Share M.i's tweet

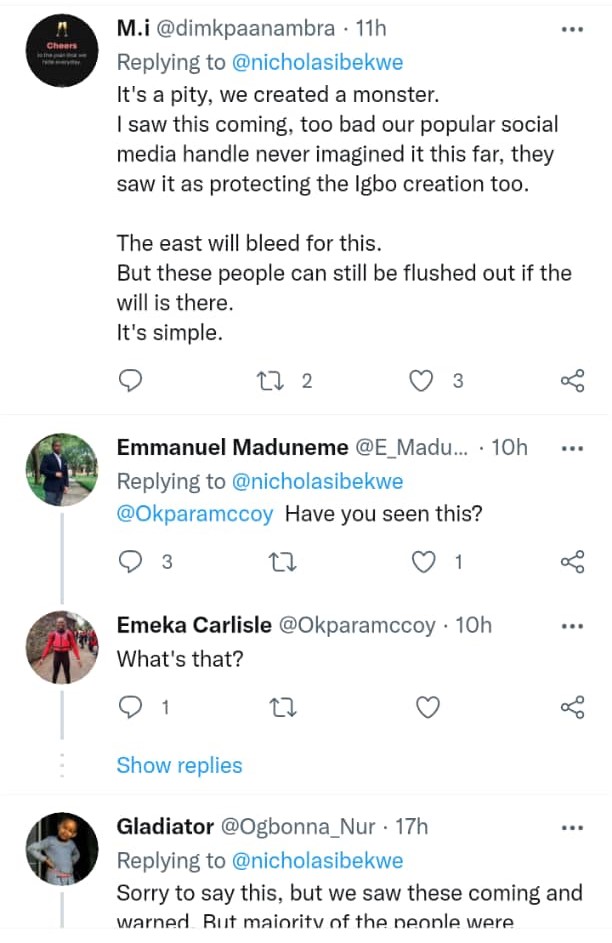coord(572,381)
